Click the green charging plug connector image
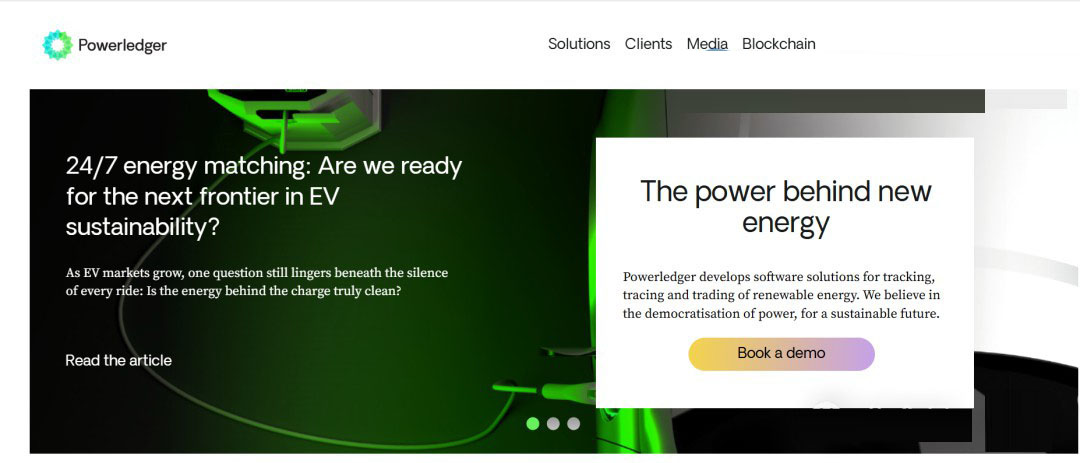 pos(558,393)
